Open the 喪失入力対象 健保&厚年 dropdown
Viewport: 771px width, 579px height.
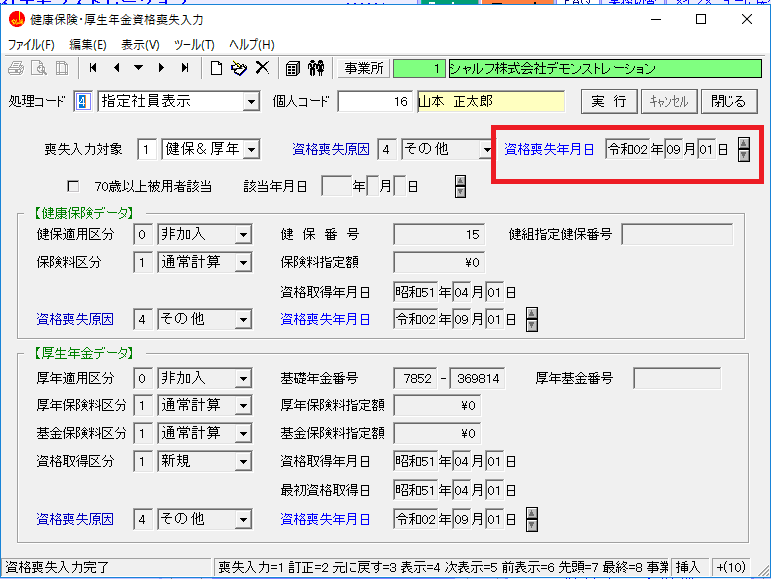coord(250,150)
